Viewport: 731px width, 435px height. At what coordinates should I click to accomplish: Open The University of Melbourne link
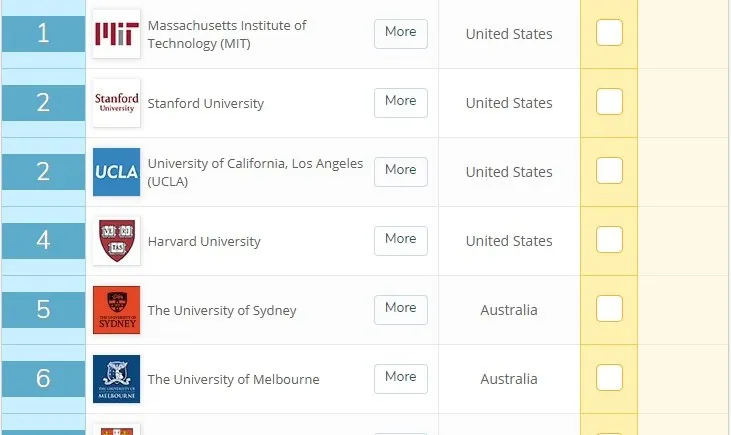click(x=233, y=379)
